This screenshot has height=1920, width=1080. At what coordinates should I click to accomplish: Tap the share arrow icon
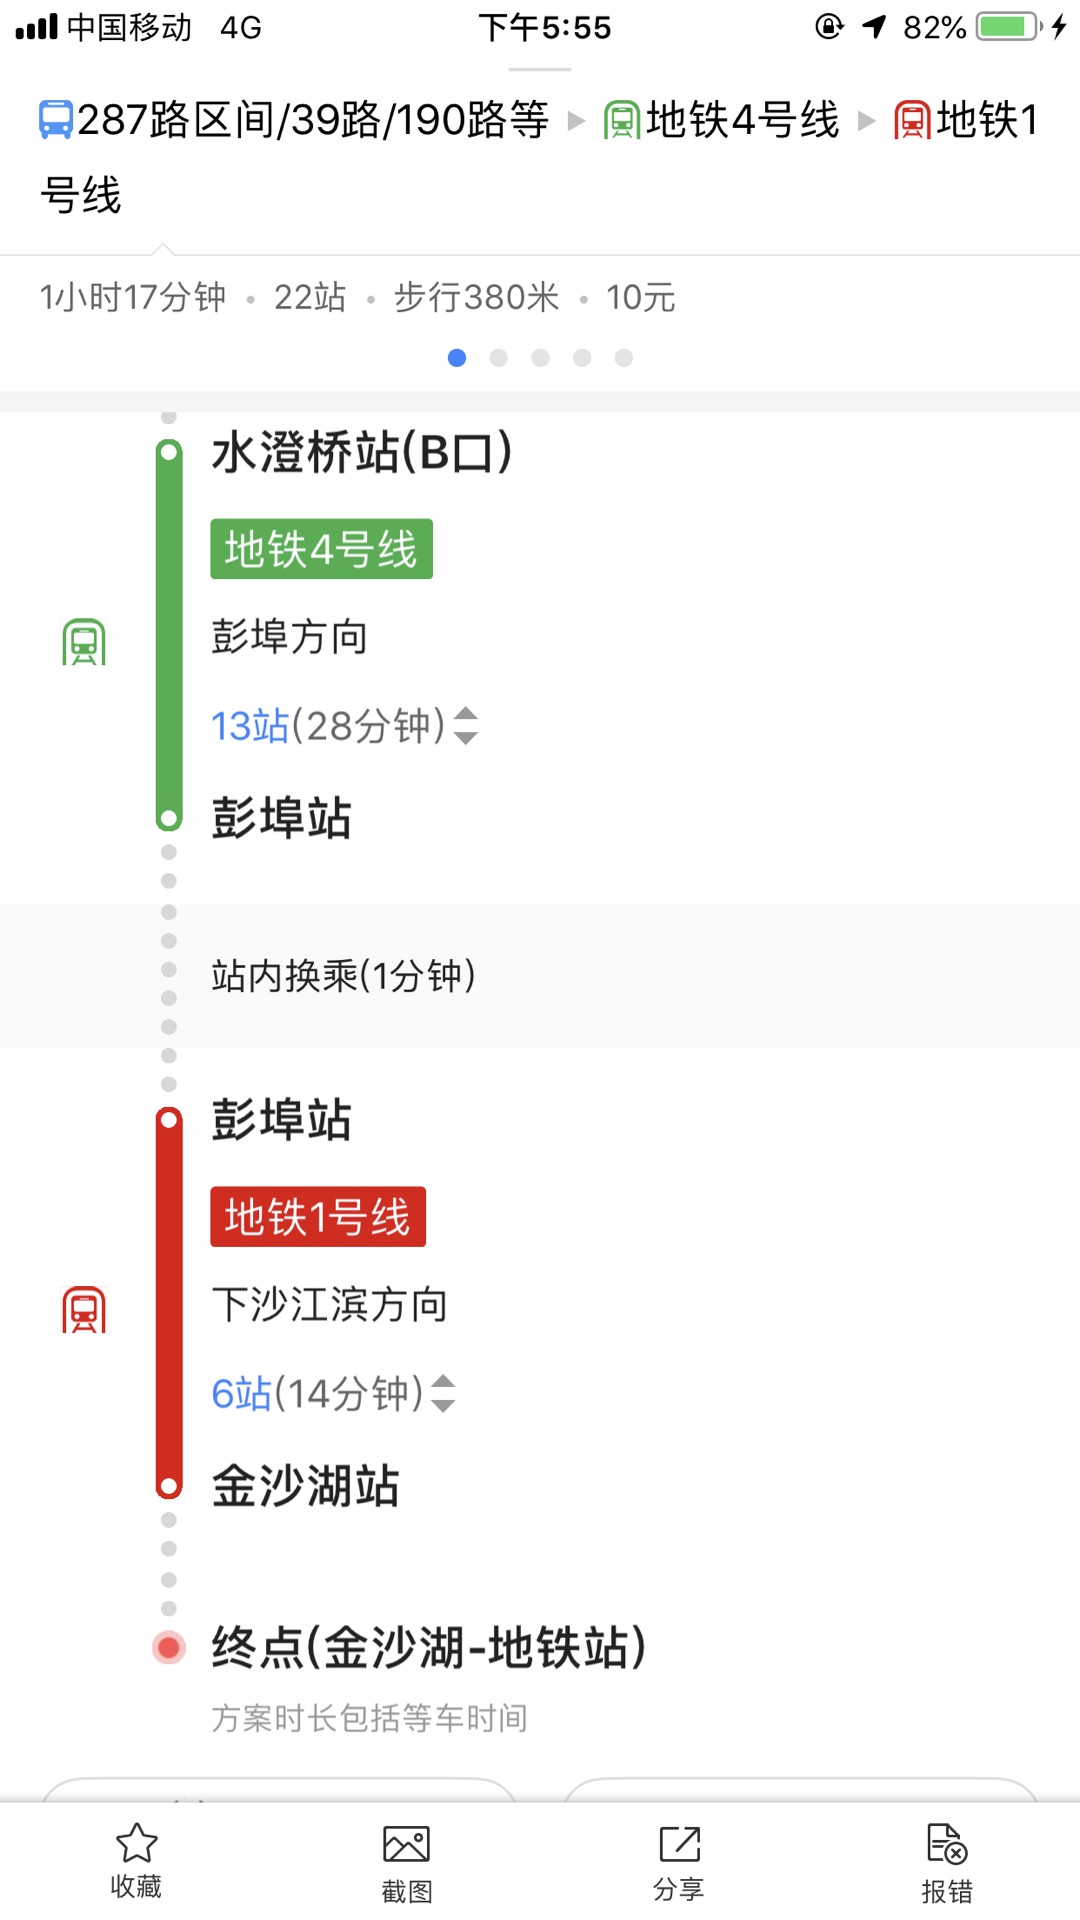[x=679, y=1844]
